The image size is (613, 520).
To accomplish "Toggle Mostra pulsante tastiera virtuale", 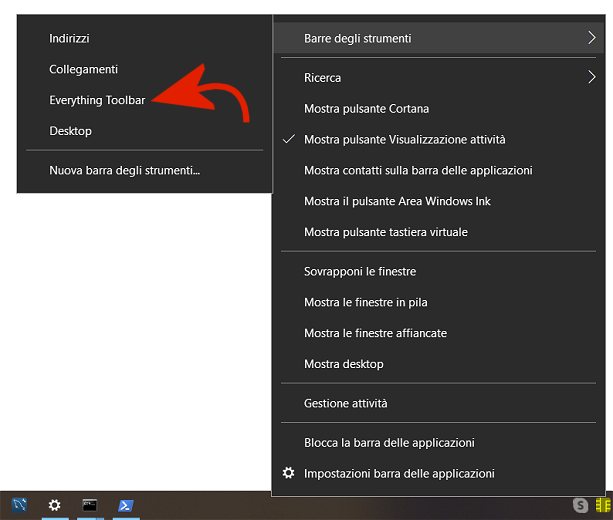I will click(x=438, y=232).
